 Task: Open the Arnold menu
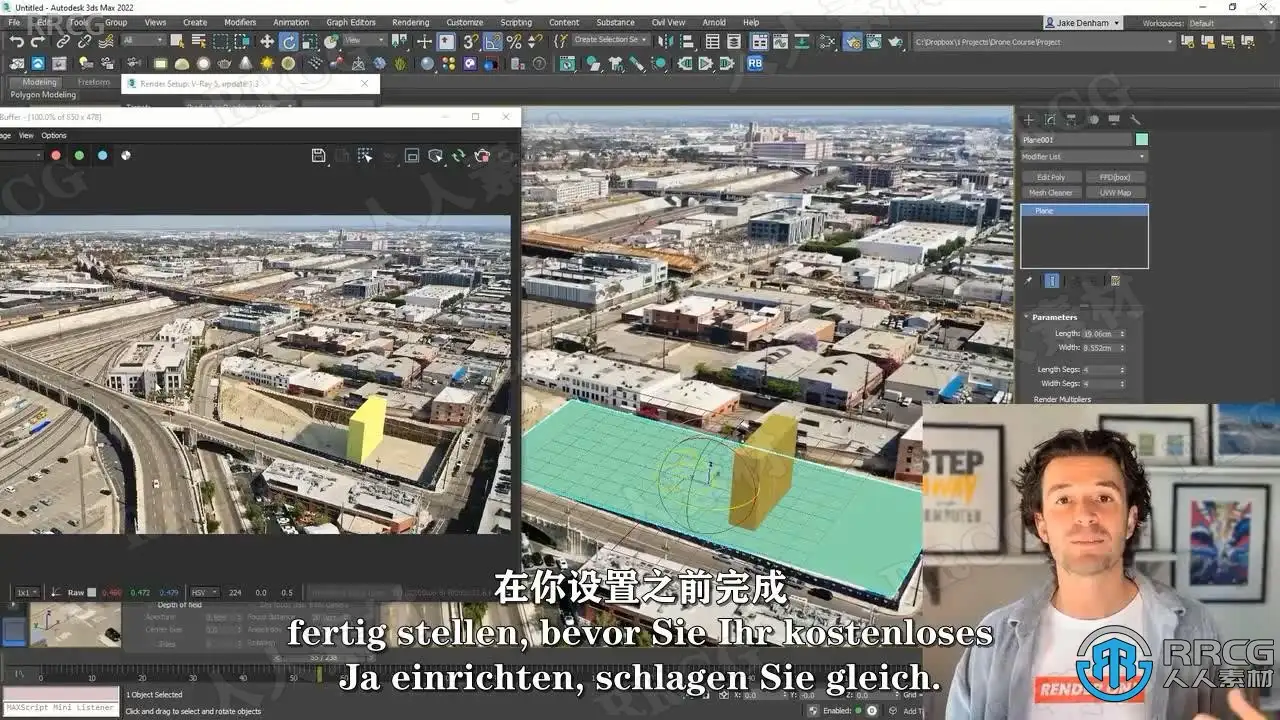[x=714, y=22]
